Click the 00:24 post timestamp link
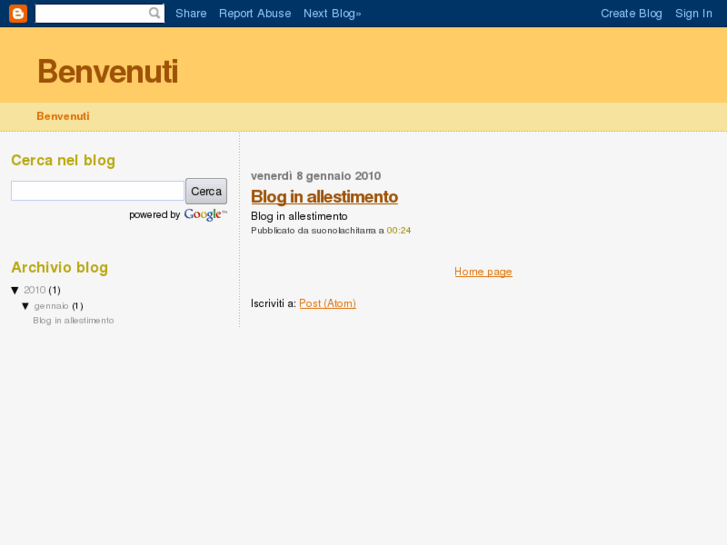The height and width of the screenshot is (545, 727). coord(399,231)
